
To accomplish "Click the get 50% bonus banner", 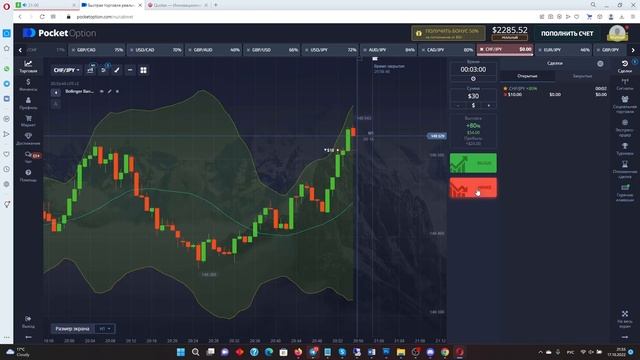I will pos(448,33).
